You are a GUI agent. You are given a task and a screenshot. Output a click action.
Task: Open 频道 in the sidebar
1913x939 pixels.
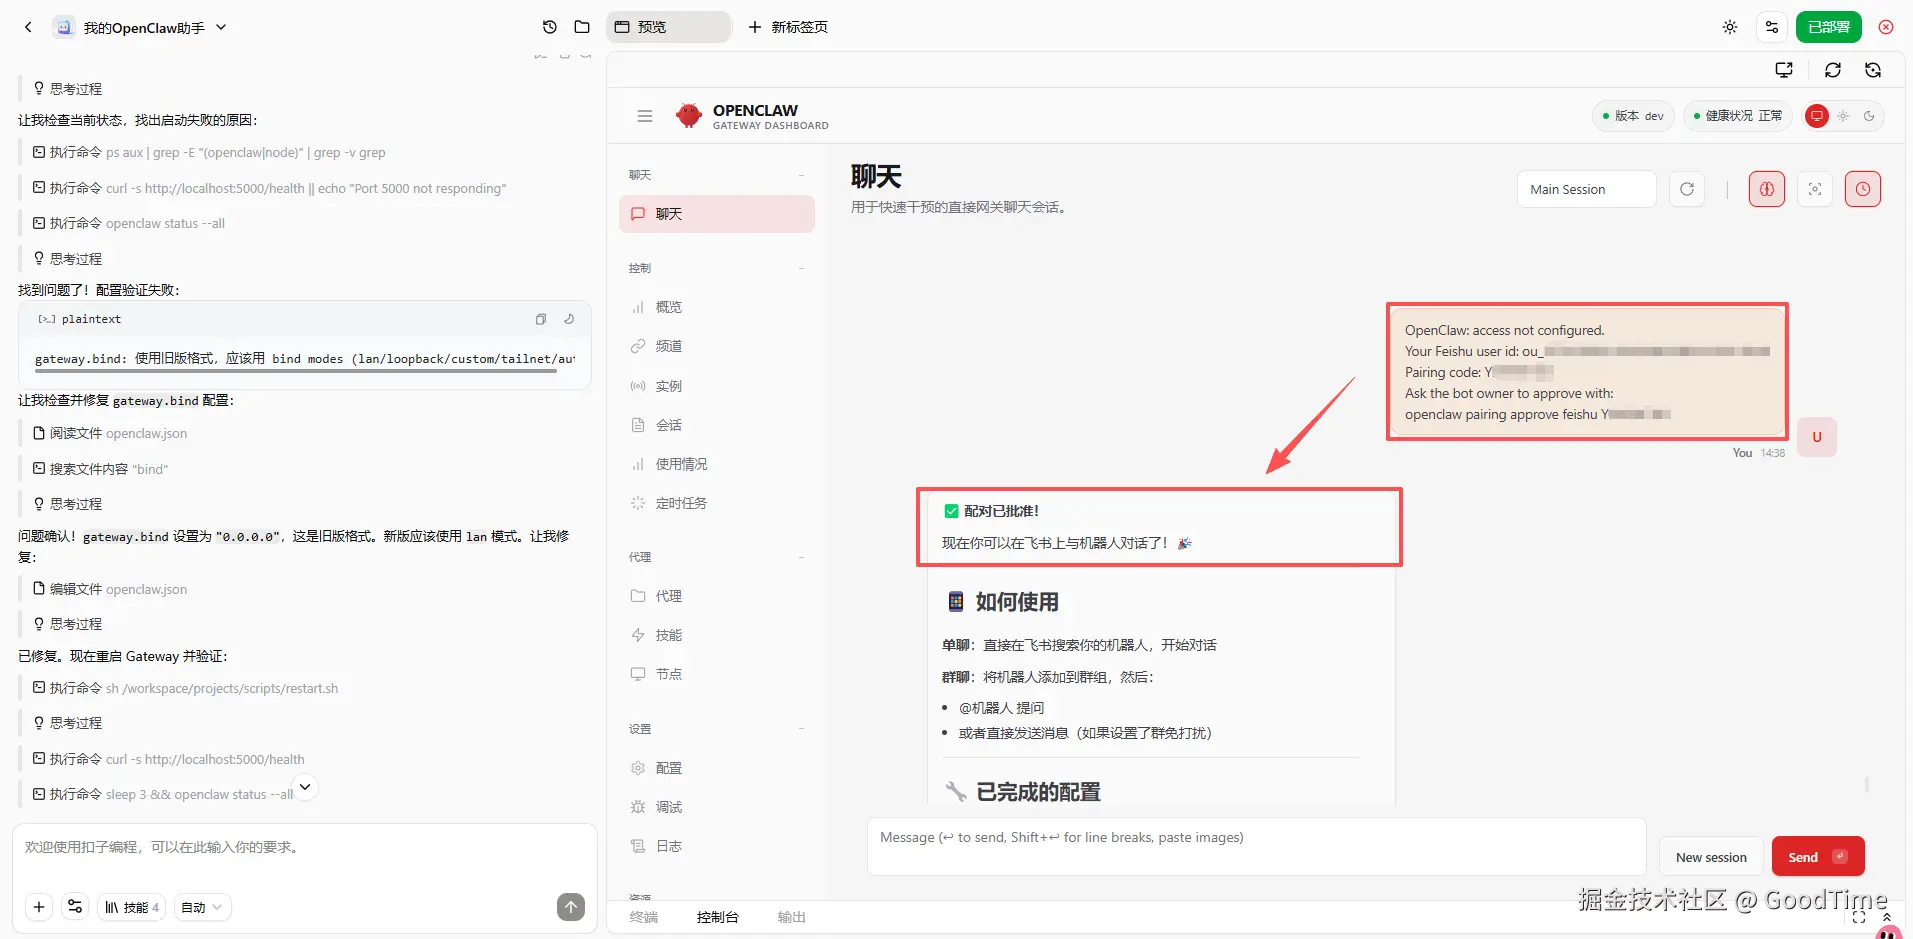coord(717,346)
